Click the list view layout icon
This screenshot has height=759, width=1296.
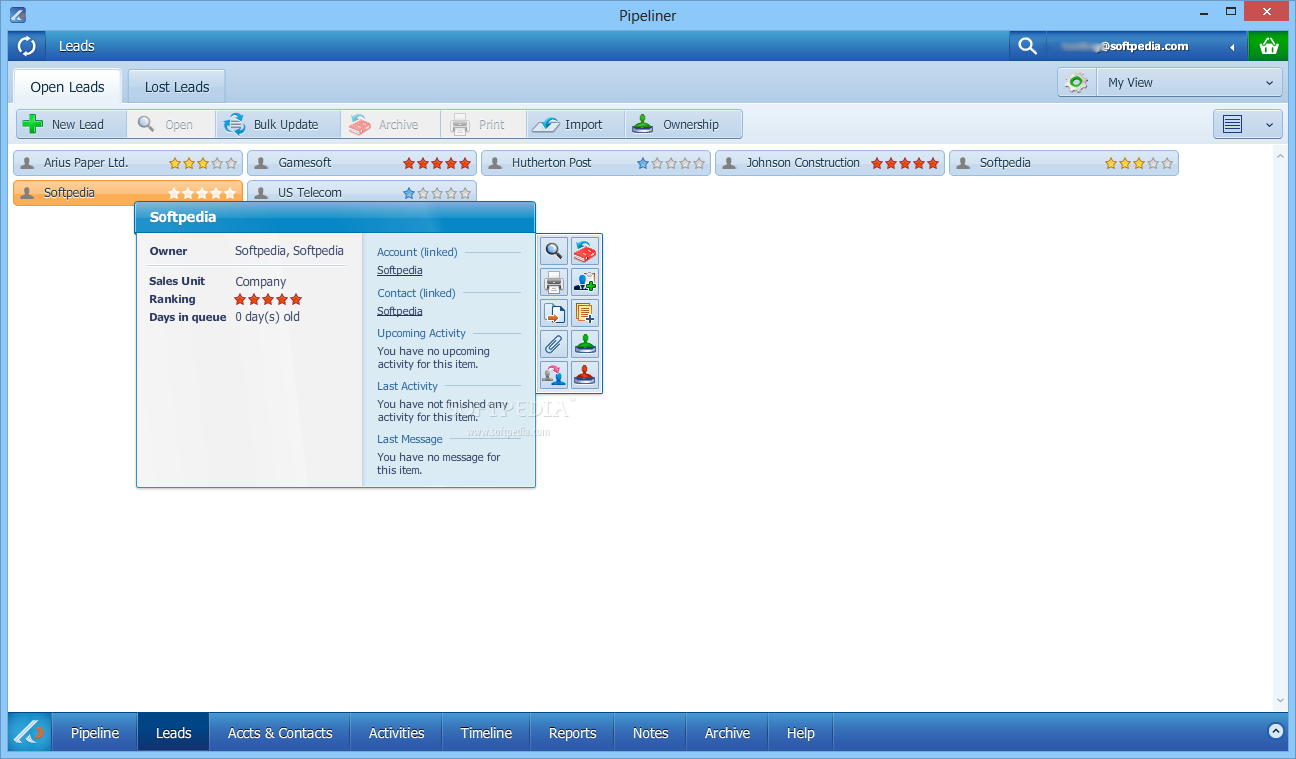1232,125
